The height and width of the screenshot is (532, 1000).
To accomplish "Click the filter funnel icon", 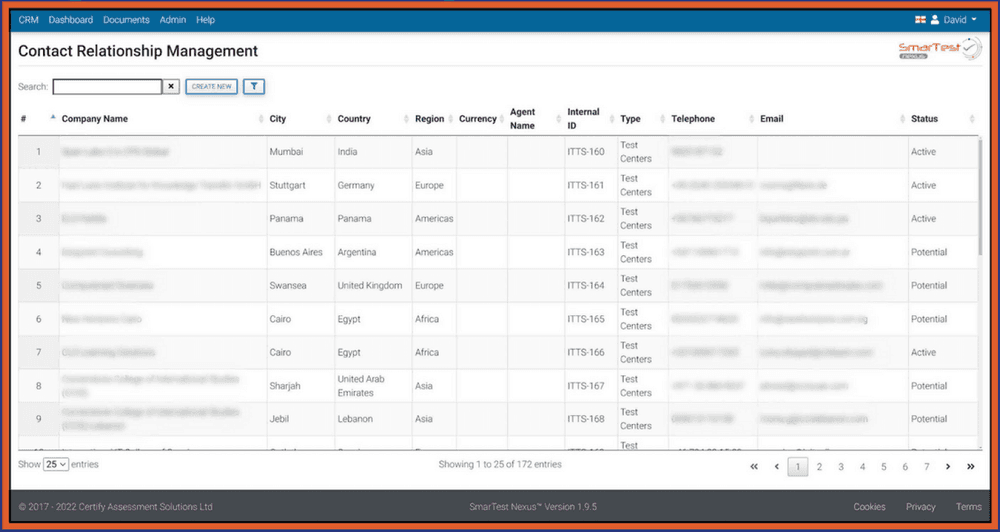I will point(254,87).
